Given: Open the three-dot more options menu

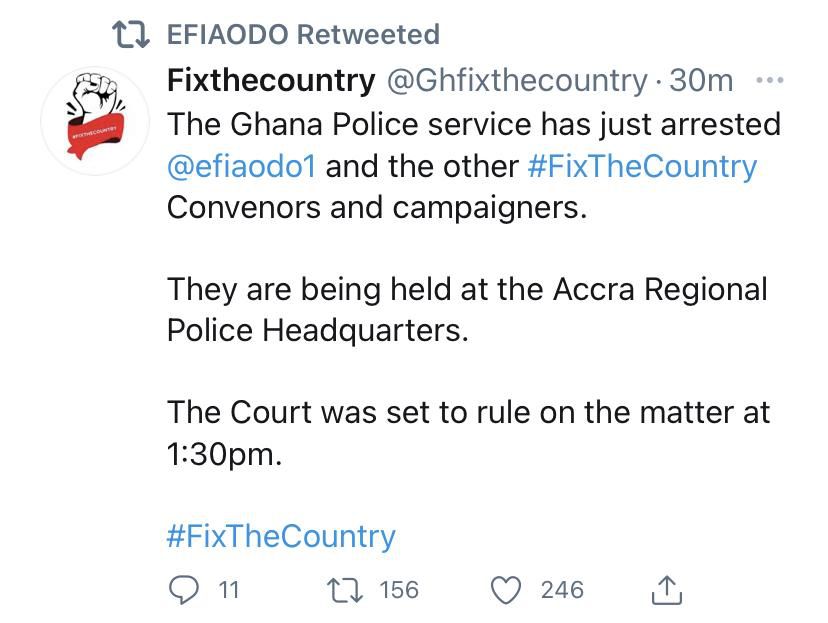Looking at the screenshot, I should click(x=770, y=80).
